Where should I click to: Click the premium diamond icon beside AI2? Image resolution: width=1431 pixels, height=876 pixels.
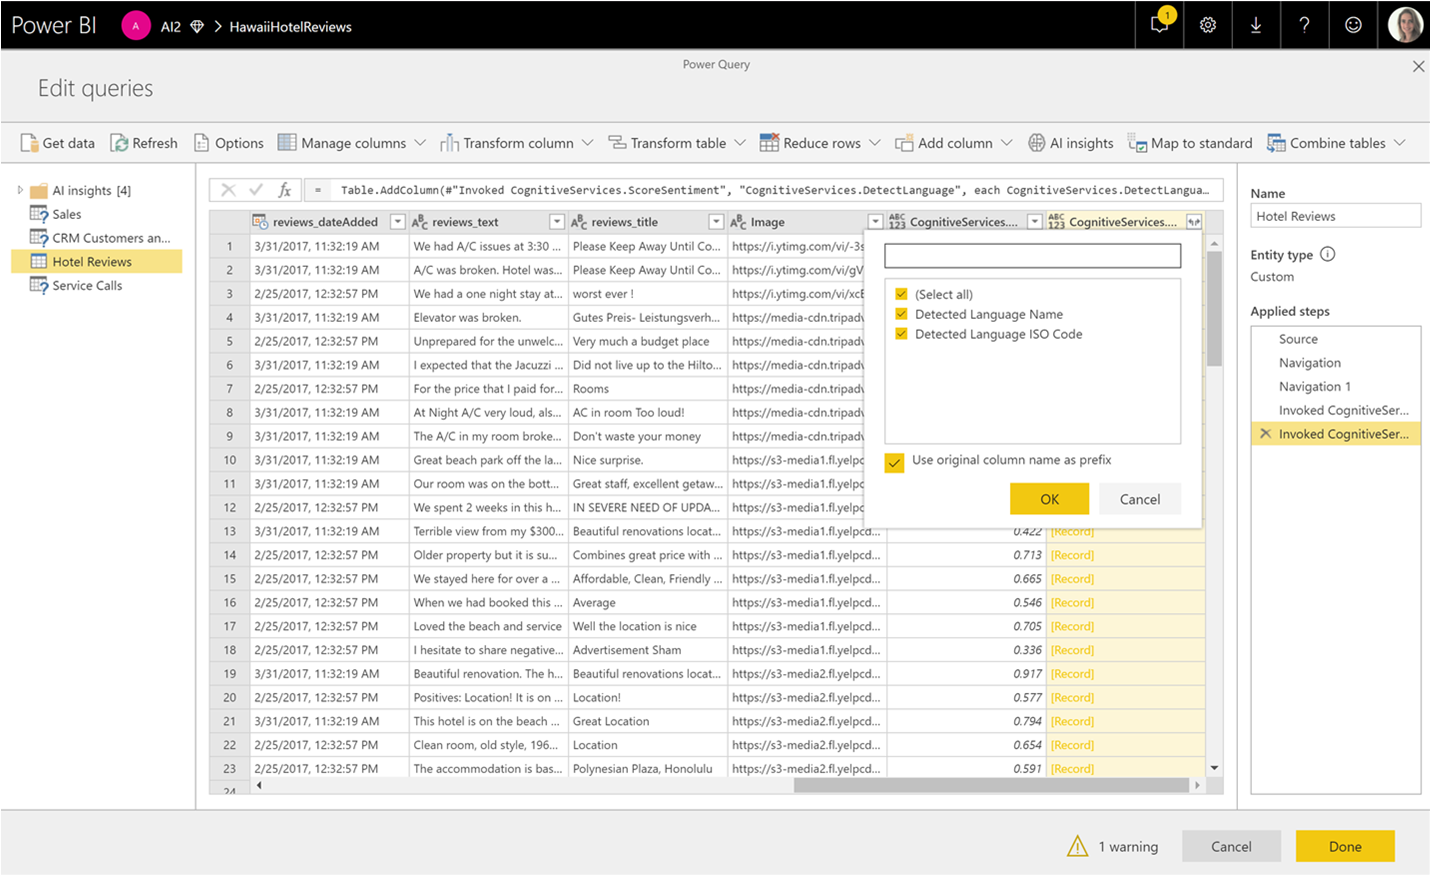[197, 27]
